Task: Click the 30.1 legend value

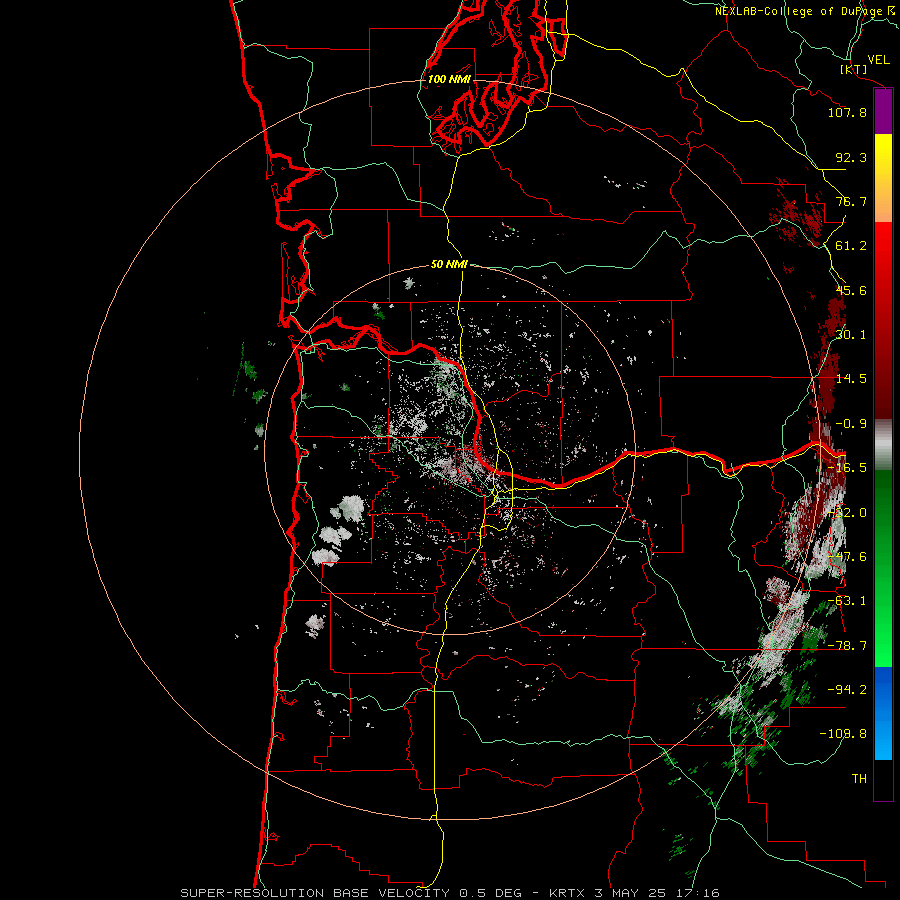Action: click(851, 335)
